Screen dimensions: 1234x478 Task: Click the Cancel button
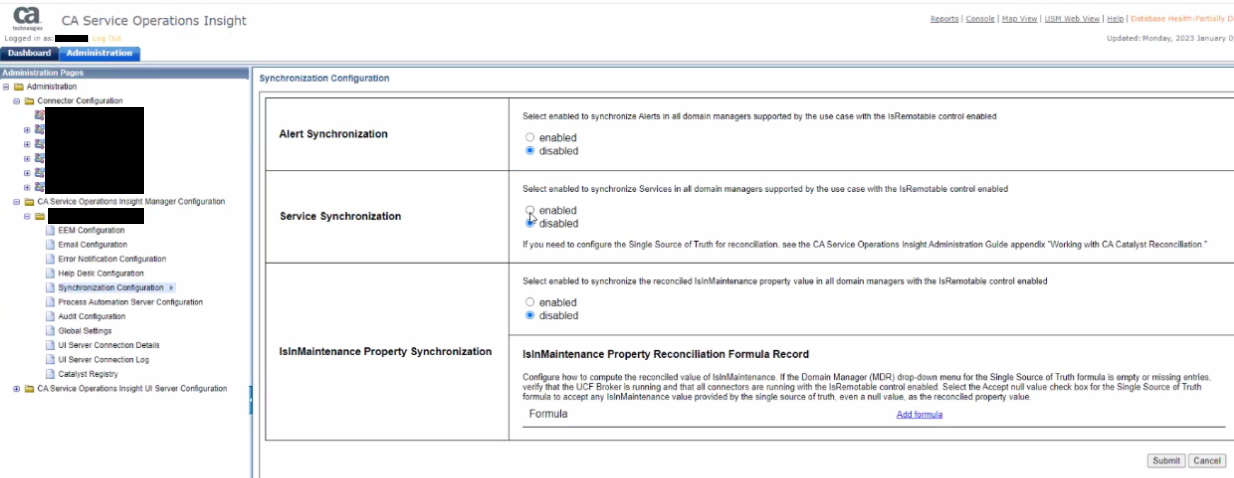coord(1207,461)
